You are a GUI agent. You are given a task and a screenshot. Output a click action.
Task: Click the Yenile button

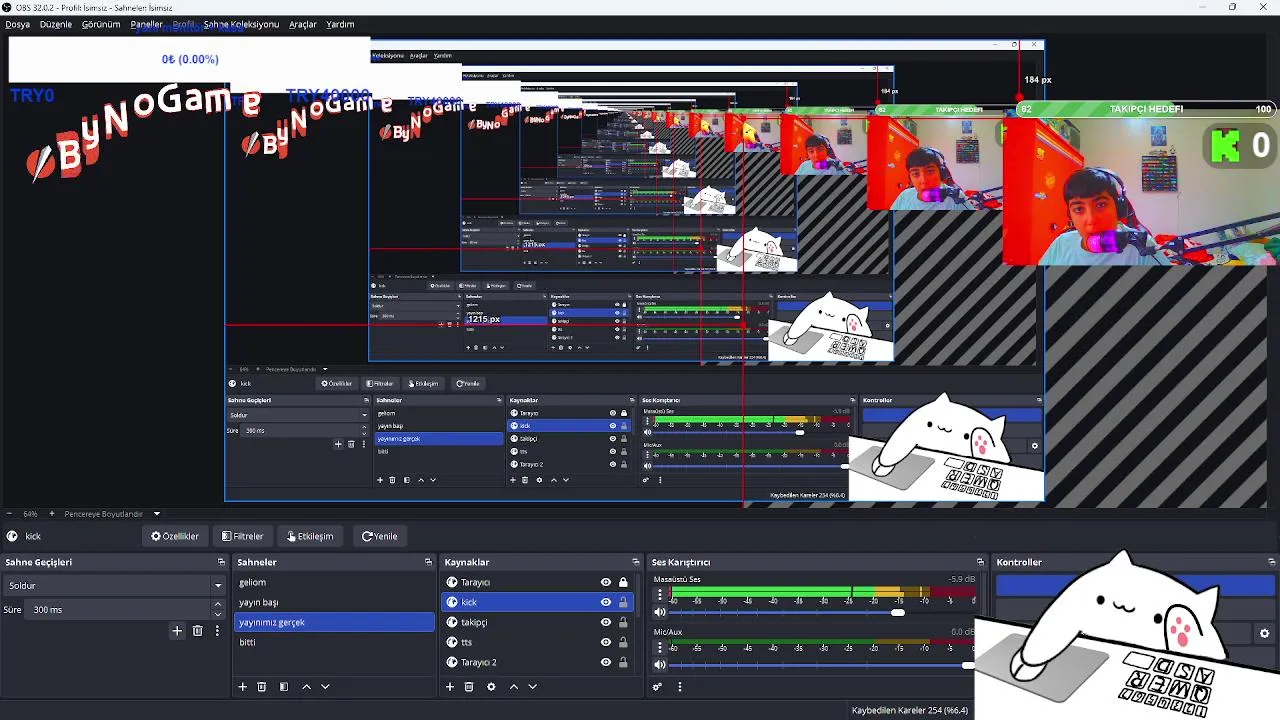(380, 536)
